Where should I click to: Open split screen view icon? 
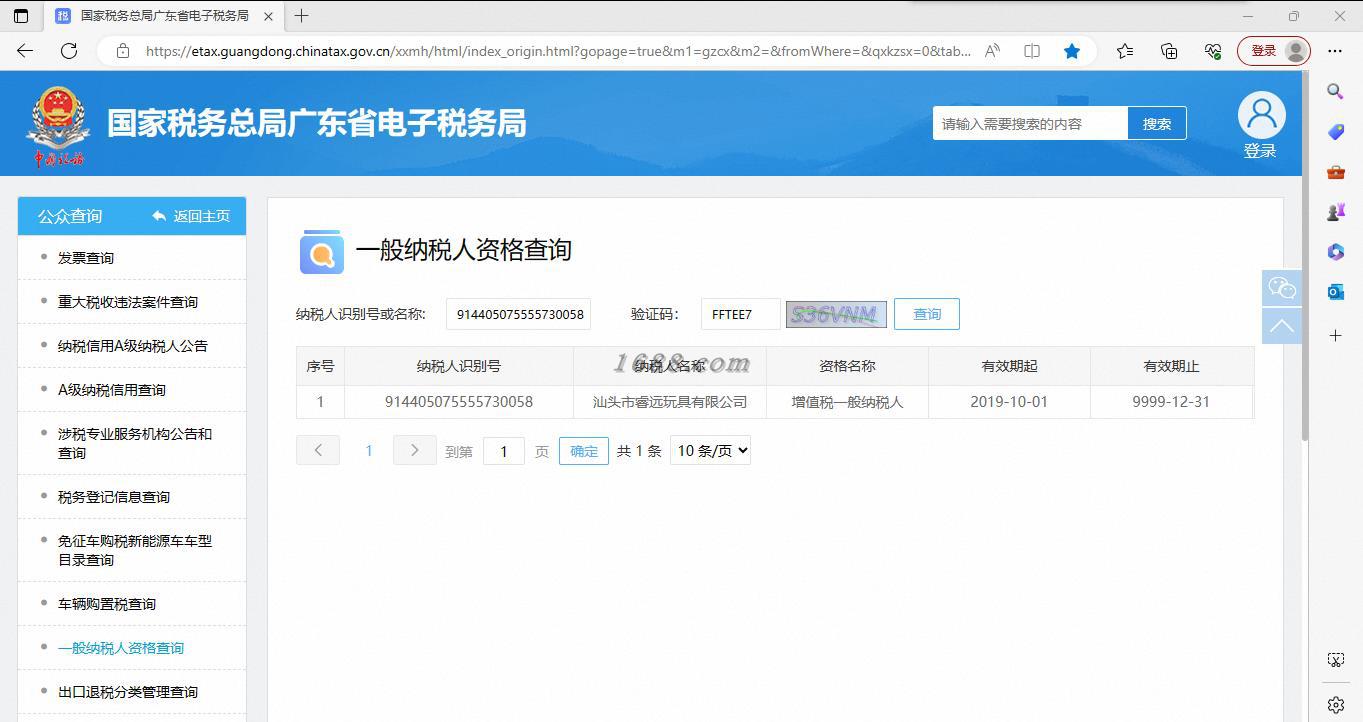(x=1032, y=51)
